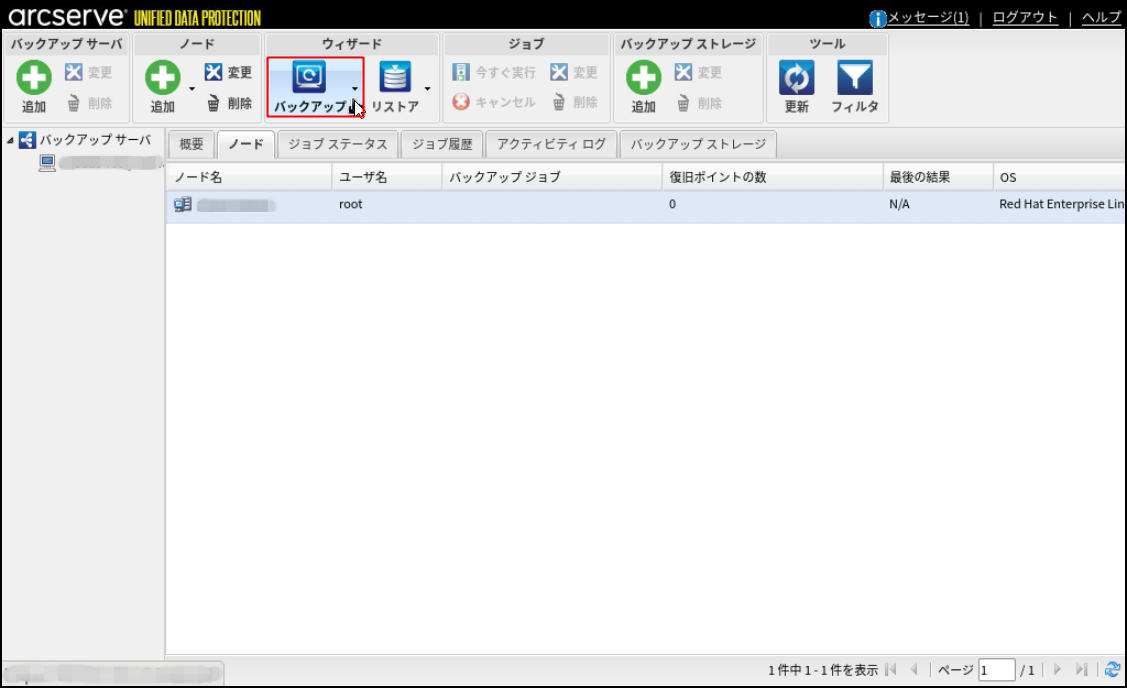Open node add dropdown arrow

tap(192, 89)
